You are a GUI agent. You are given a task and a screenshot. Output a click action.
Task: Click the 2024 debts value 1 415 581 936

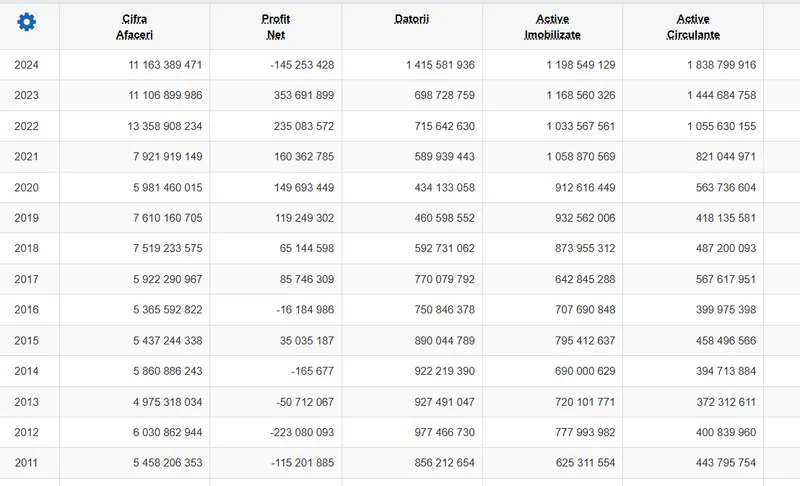tap(440, 65)
